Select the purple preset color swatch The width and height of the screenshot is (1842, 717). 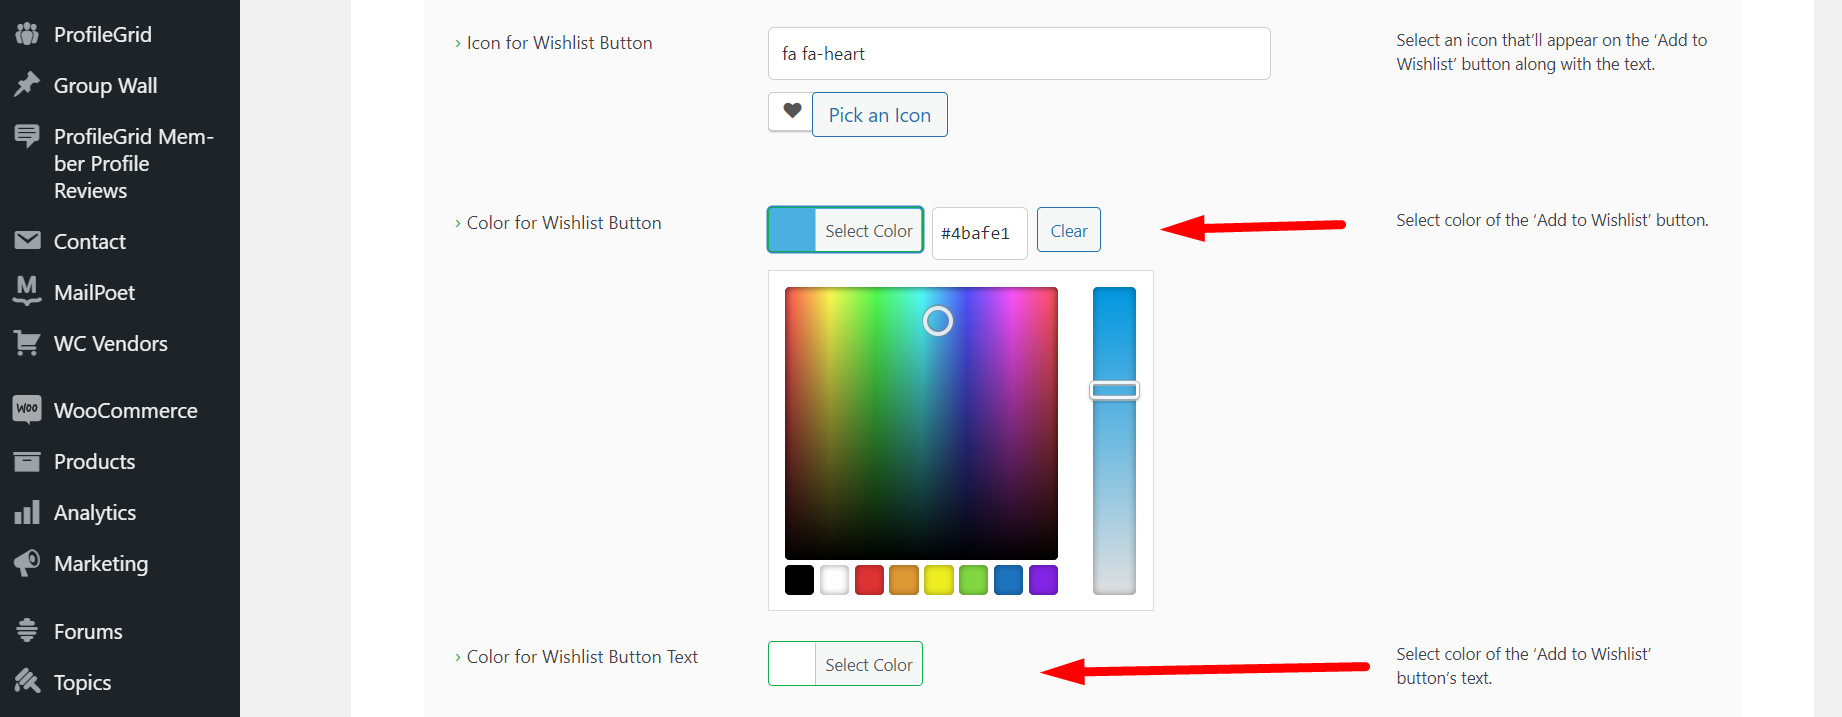(x=1043, y=580)
